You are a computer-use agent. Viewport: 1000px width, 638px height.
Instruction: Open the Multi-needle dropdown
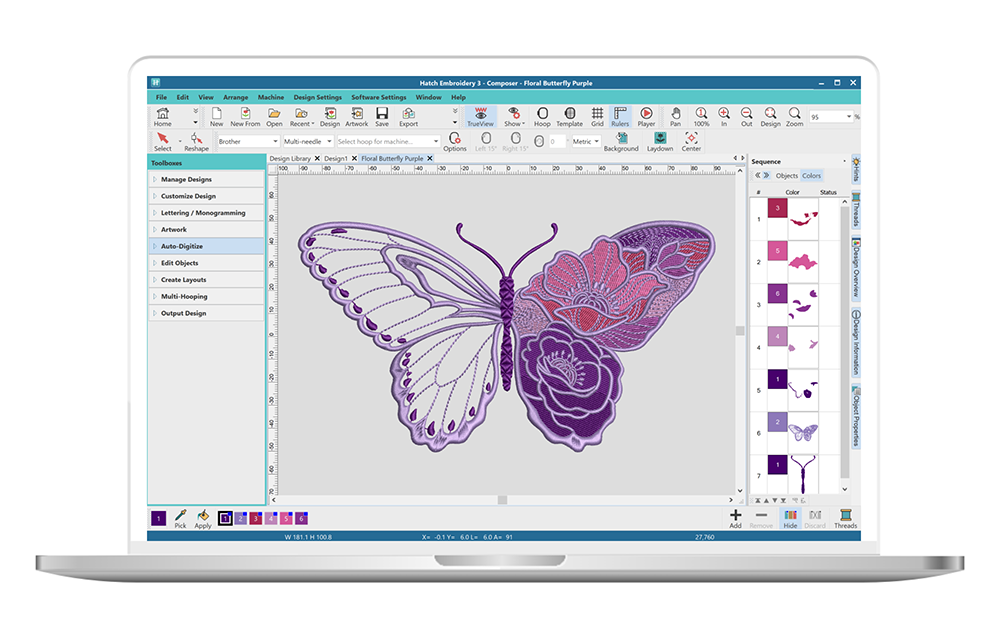pyautogui.click(x=330, y=140)
